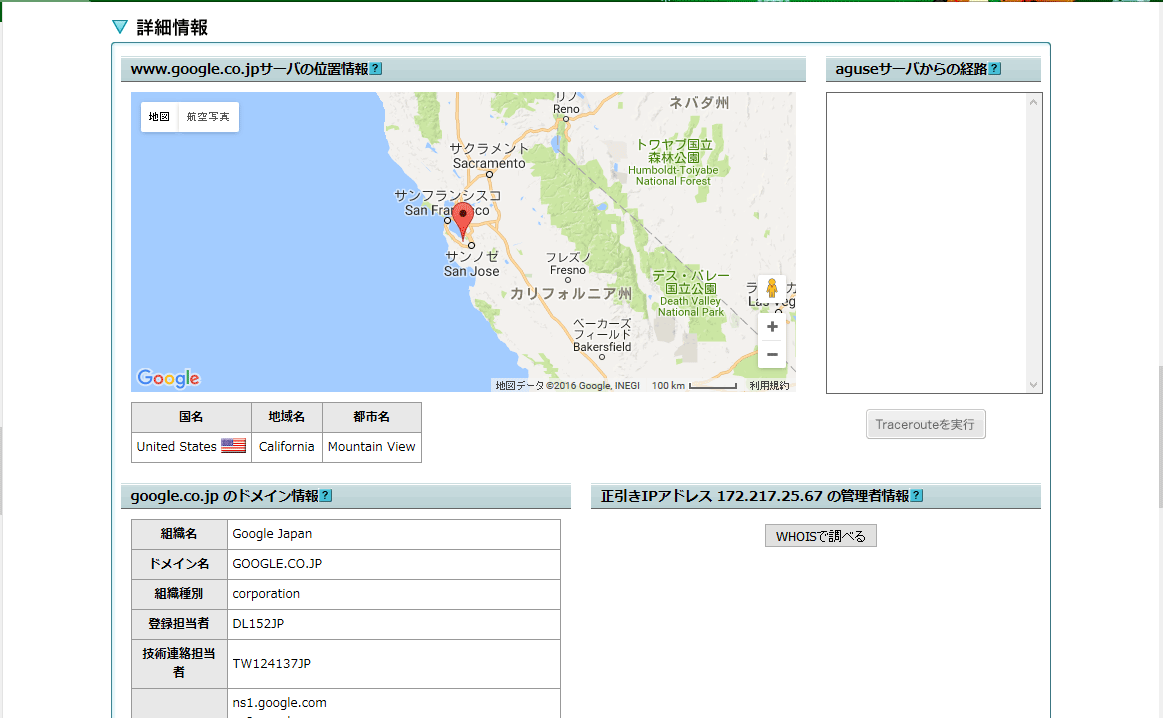Select the Street View pegman icon
This screenshot has height=718, width=1163.
coord(772,289)
